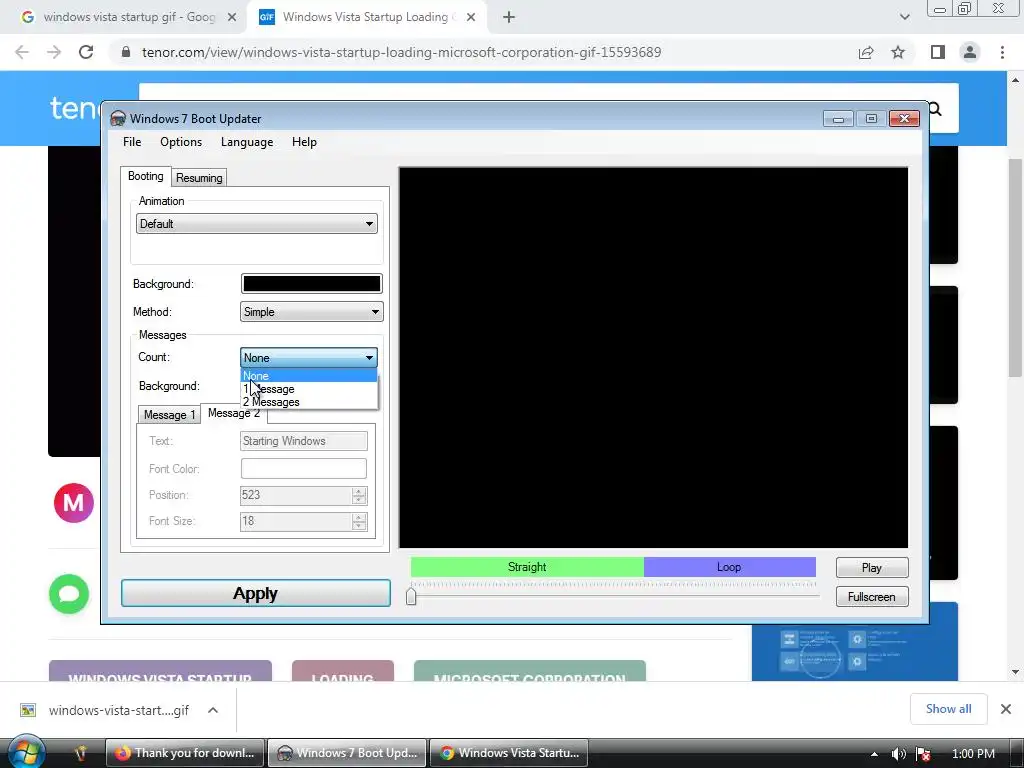This screenshot has width=1024, height=768.
Task: Choose None in the Count list
Action: point(308,376)
